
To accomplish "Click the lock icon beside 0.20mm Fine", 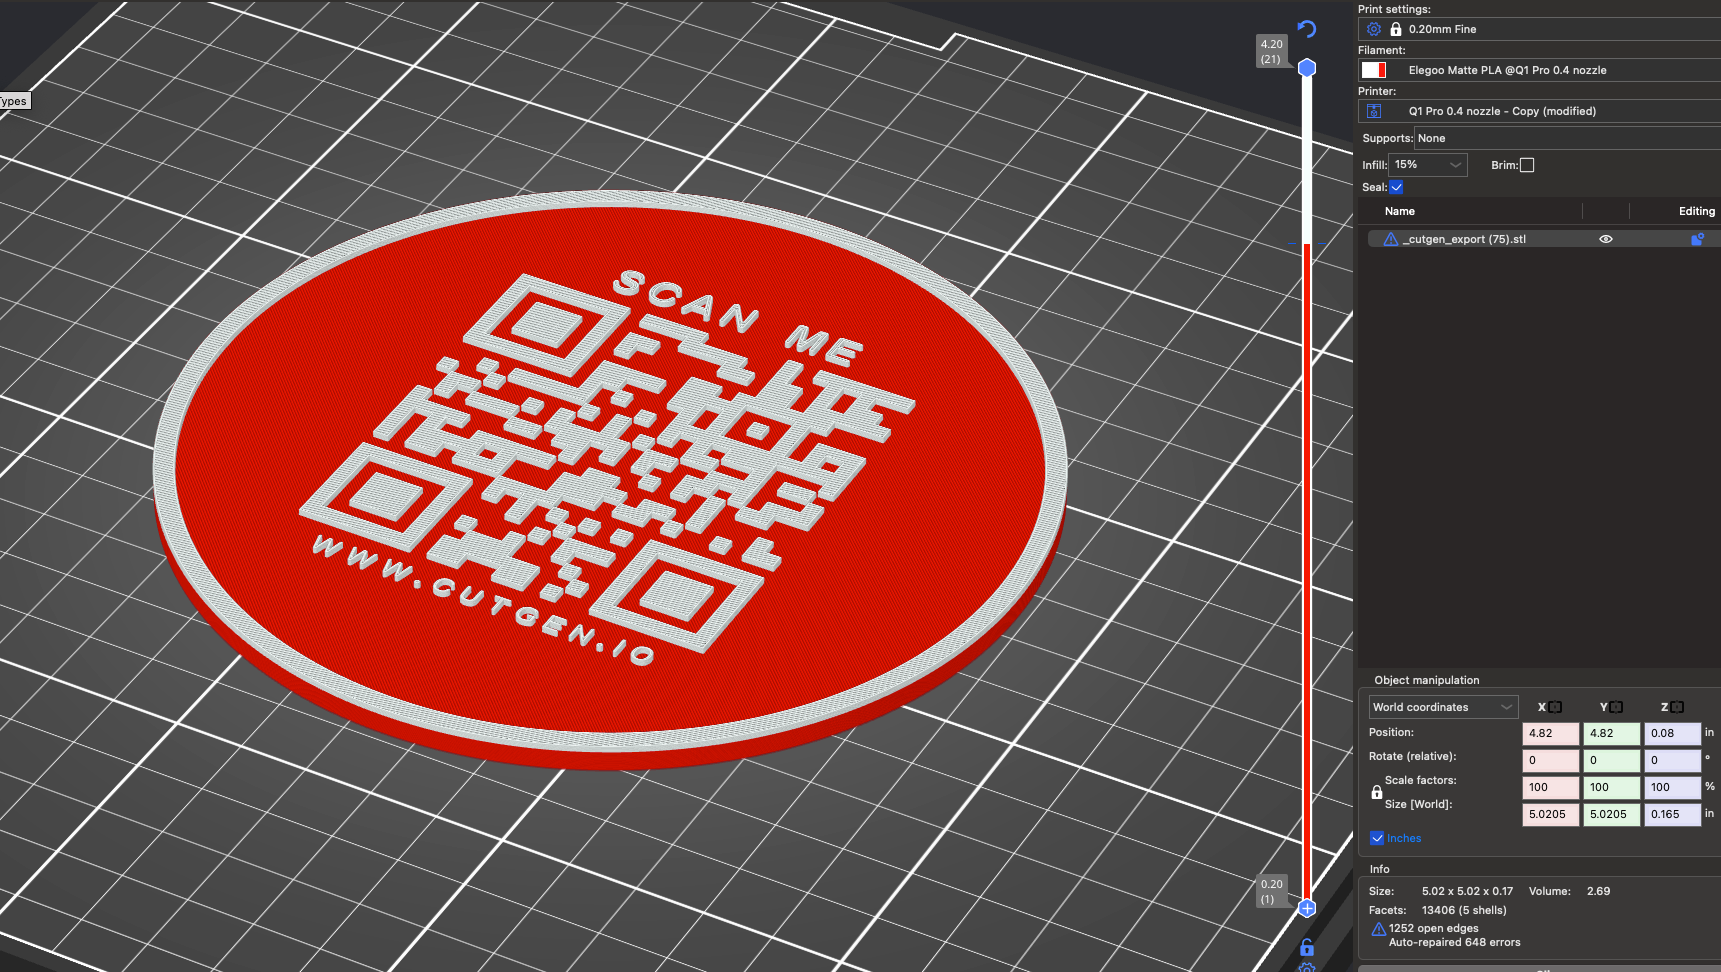I will [x=1396, y=30].
